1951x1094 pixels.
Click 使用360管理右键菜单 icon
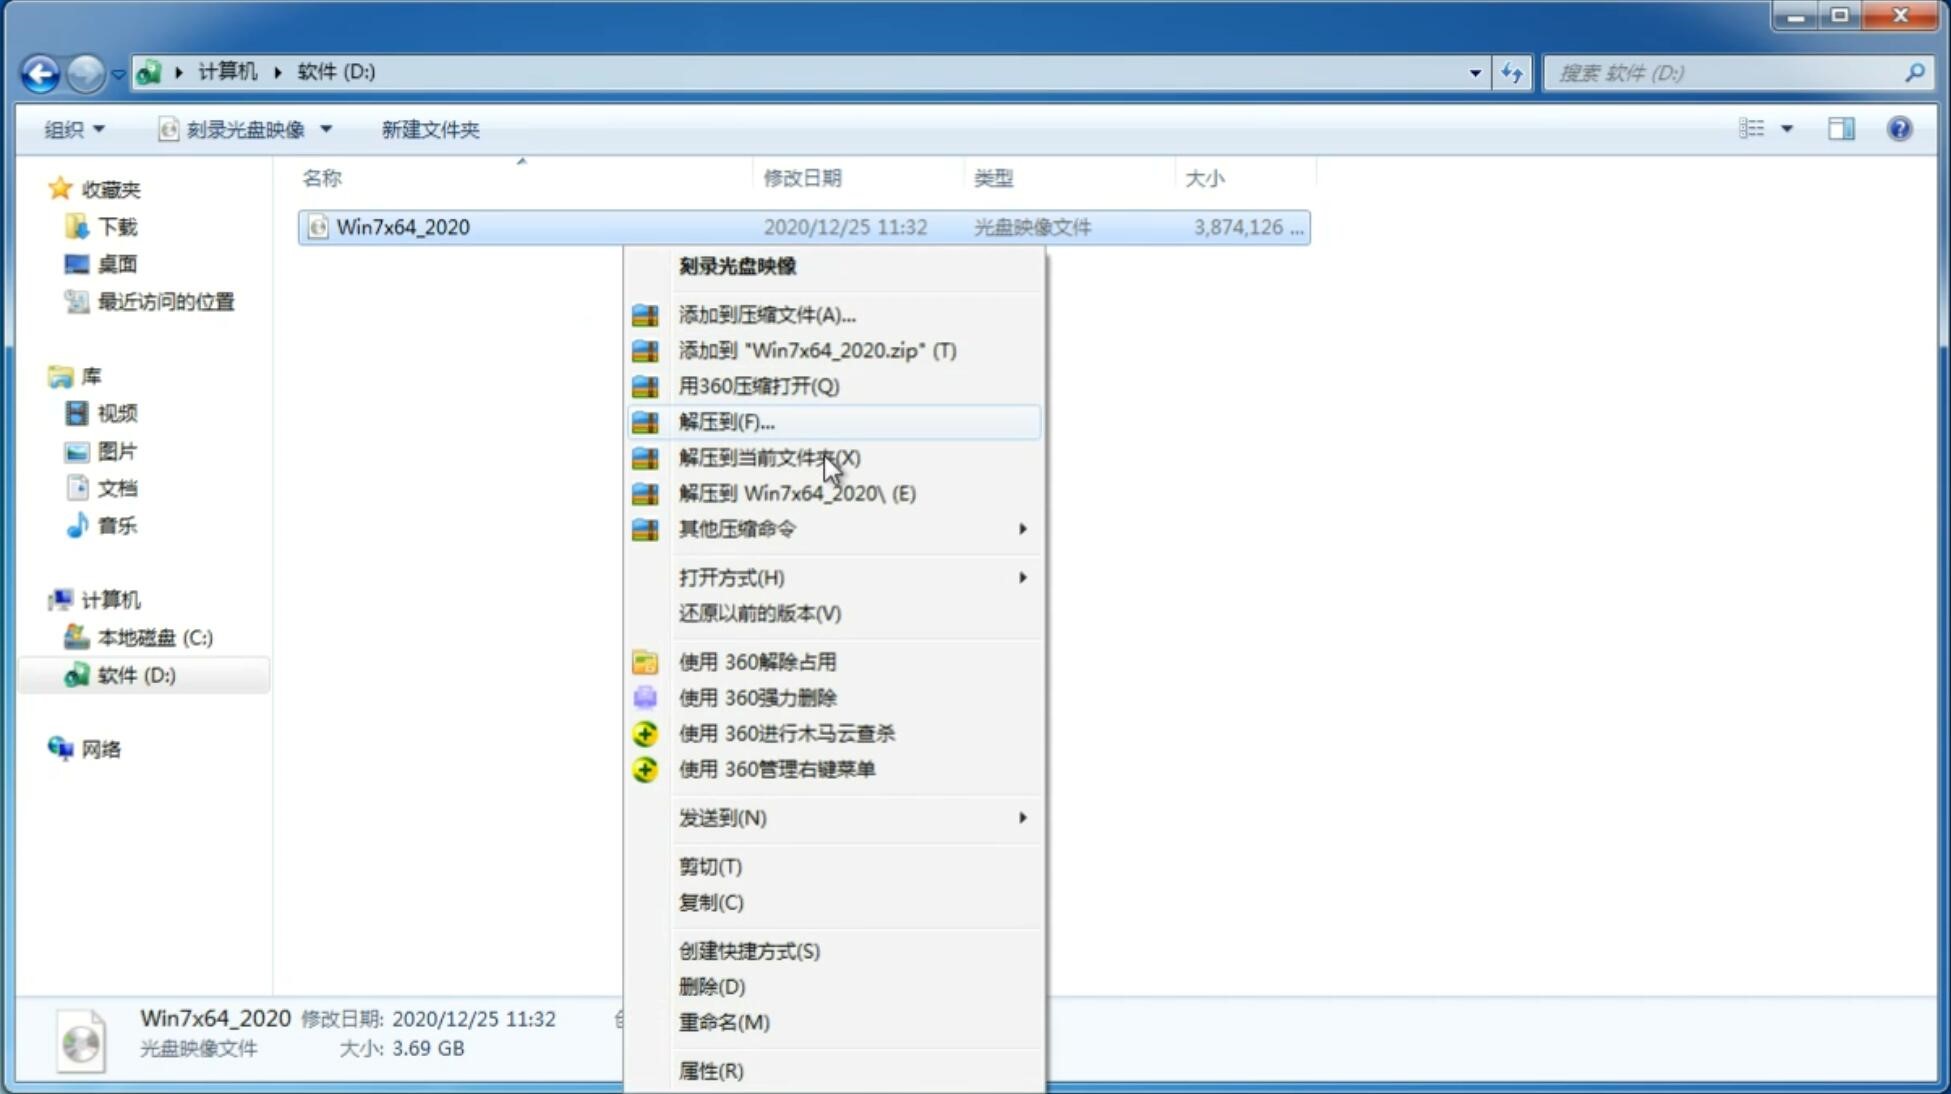(x=645, y=768)
